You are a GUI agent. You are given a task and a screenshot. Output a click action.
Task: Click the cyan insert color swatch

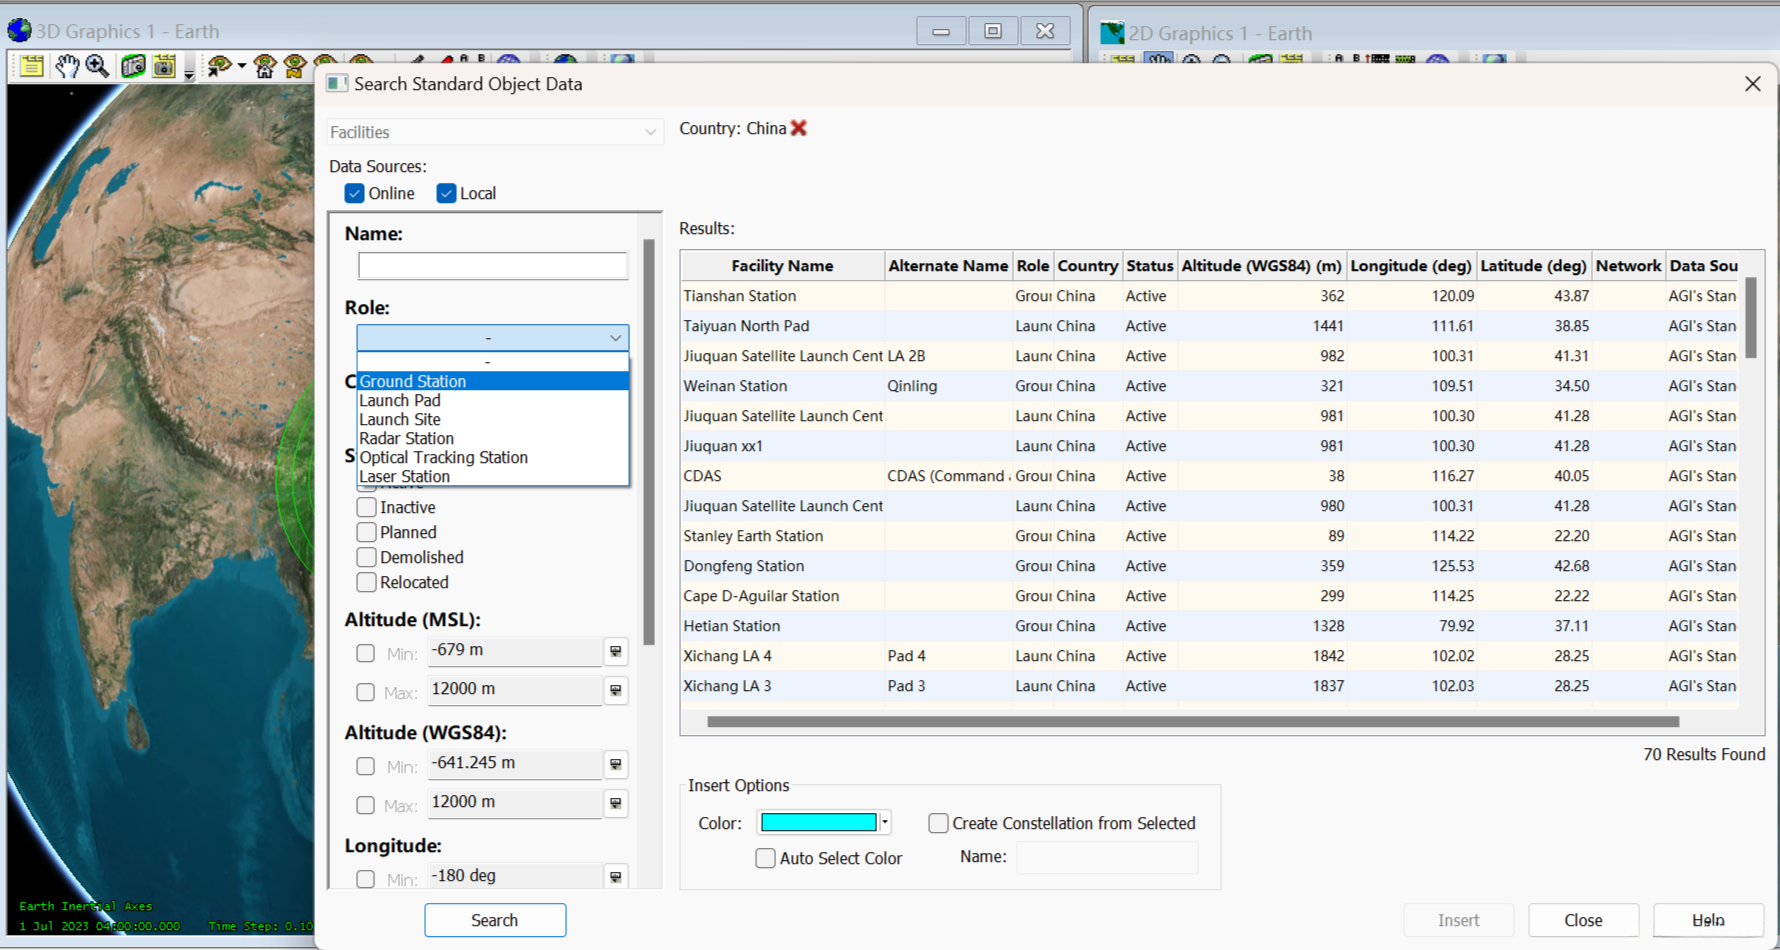(818, 823)
